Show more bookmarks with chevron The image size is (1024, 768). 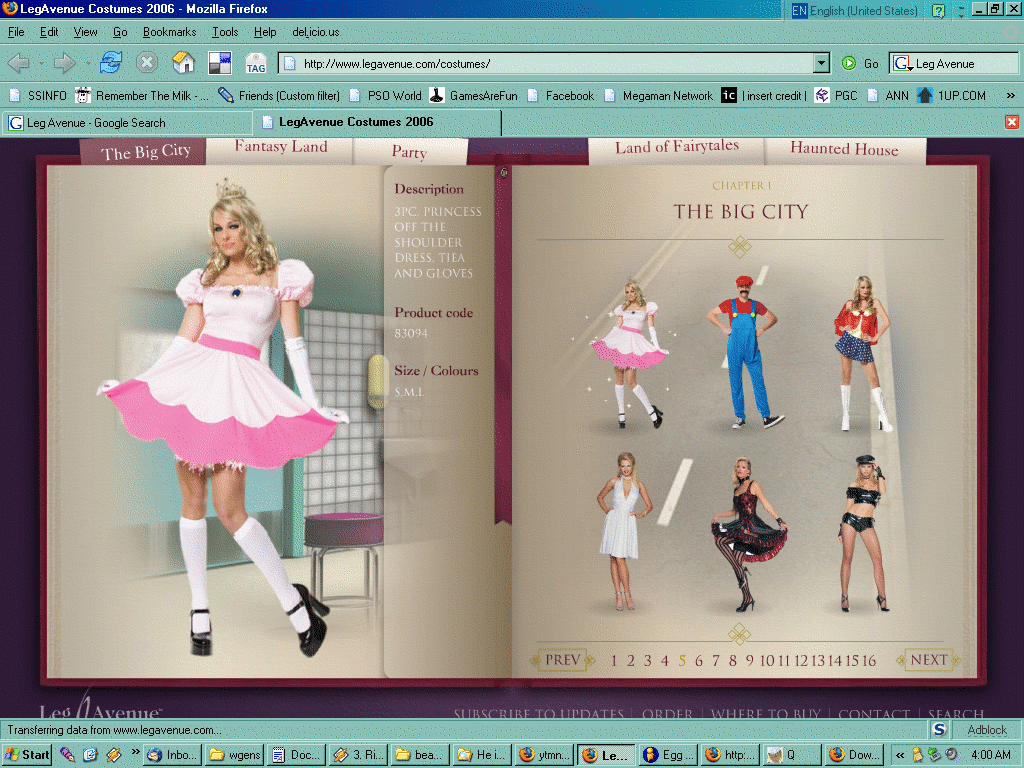1010,96
